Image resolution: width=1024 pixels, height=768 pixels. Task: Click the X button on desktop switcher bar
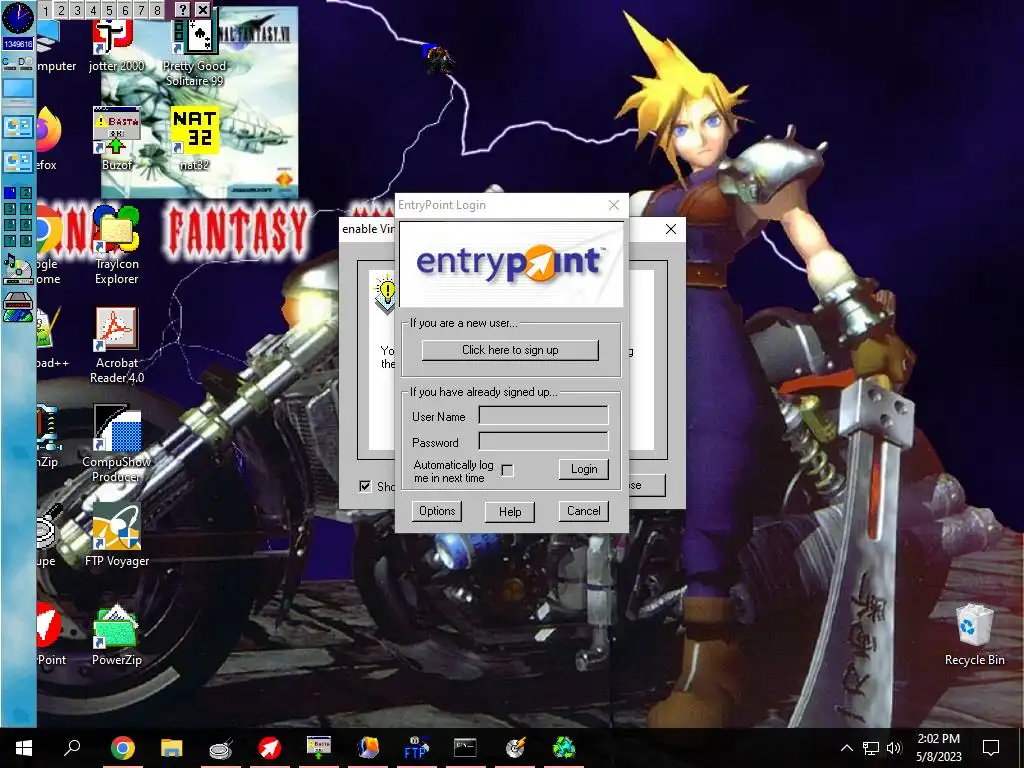pos(203,10)
